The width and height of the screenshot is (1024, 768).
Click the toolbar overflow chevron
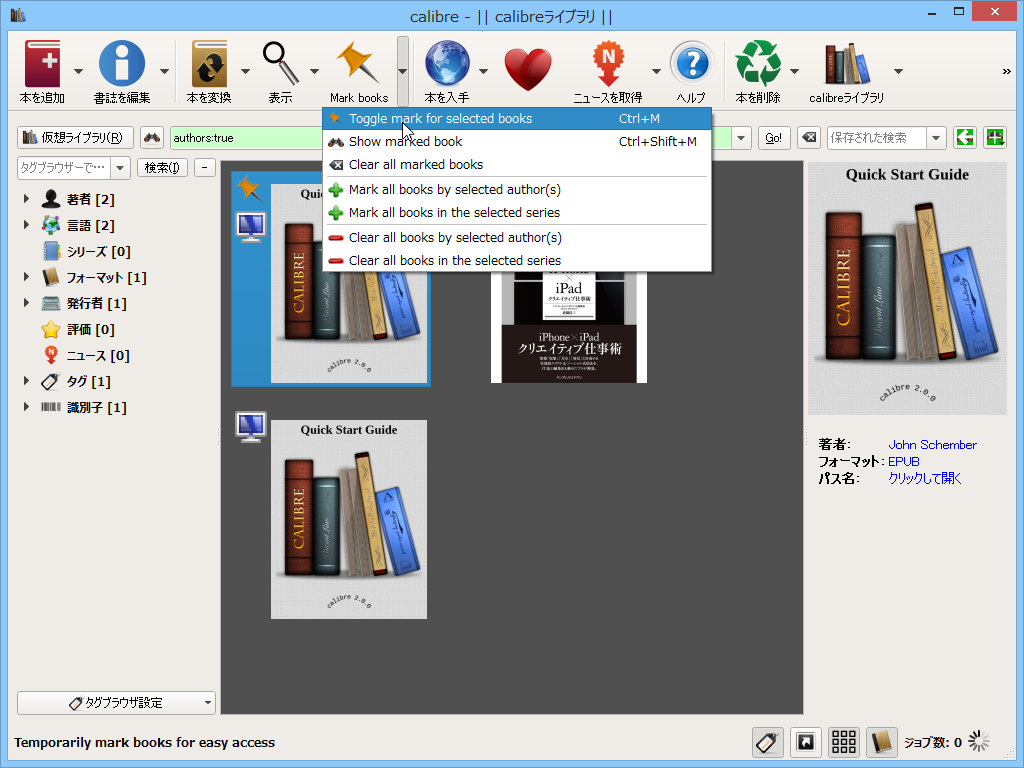coord(1006,71)
